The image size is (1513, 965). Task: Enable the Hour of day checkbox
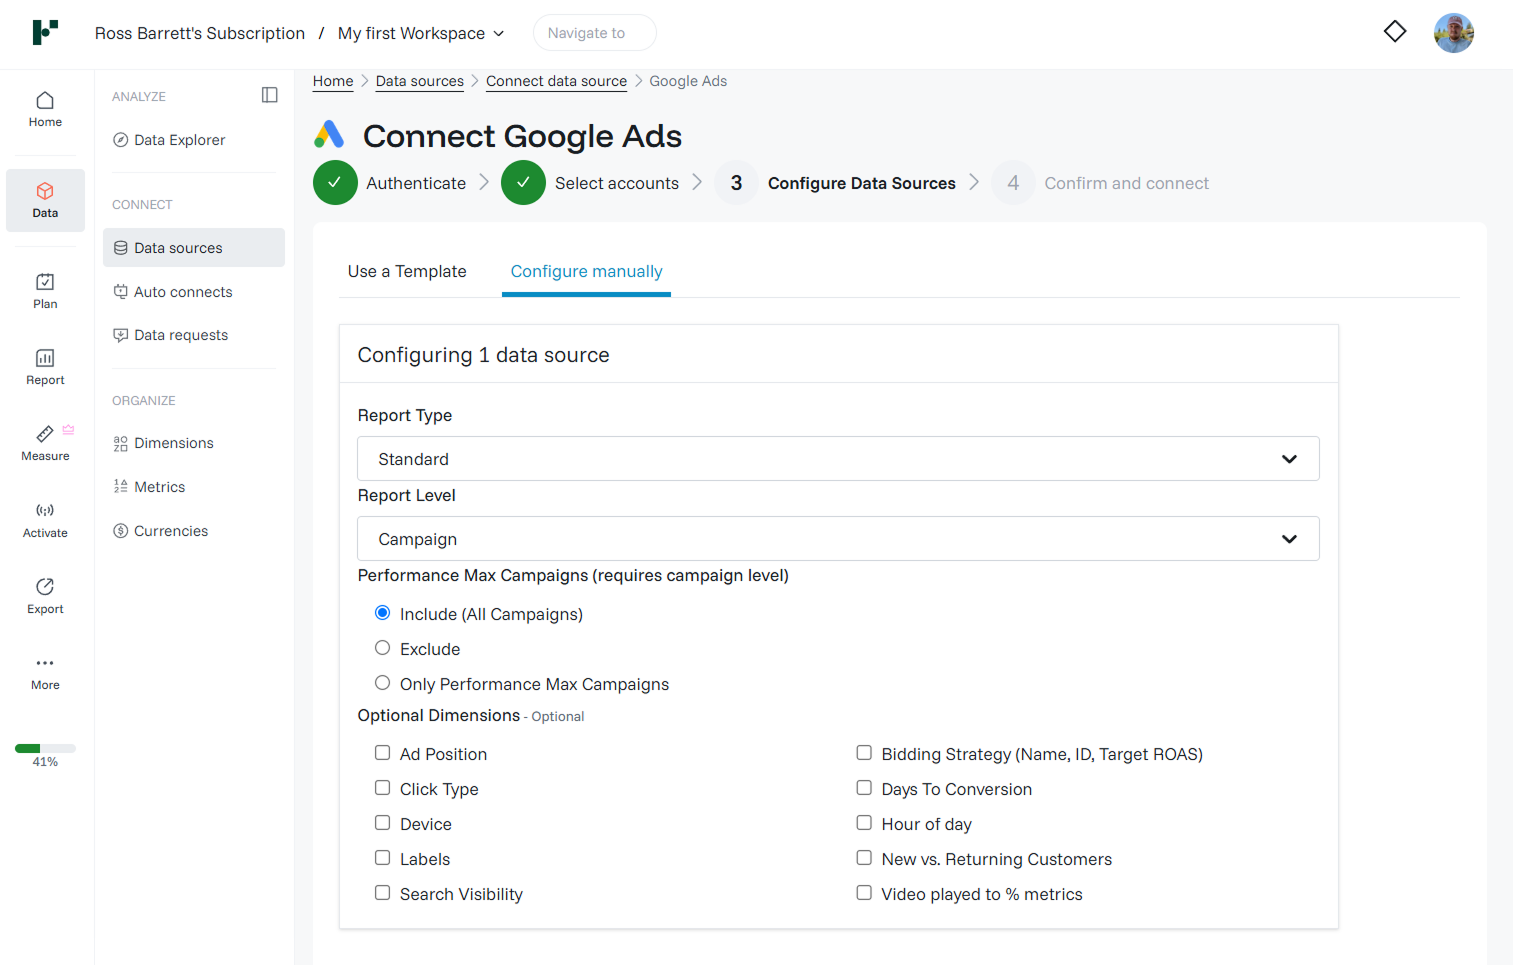click(864, 823)
